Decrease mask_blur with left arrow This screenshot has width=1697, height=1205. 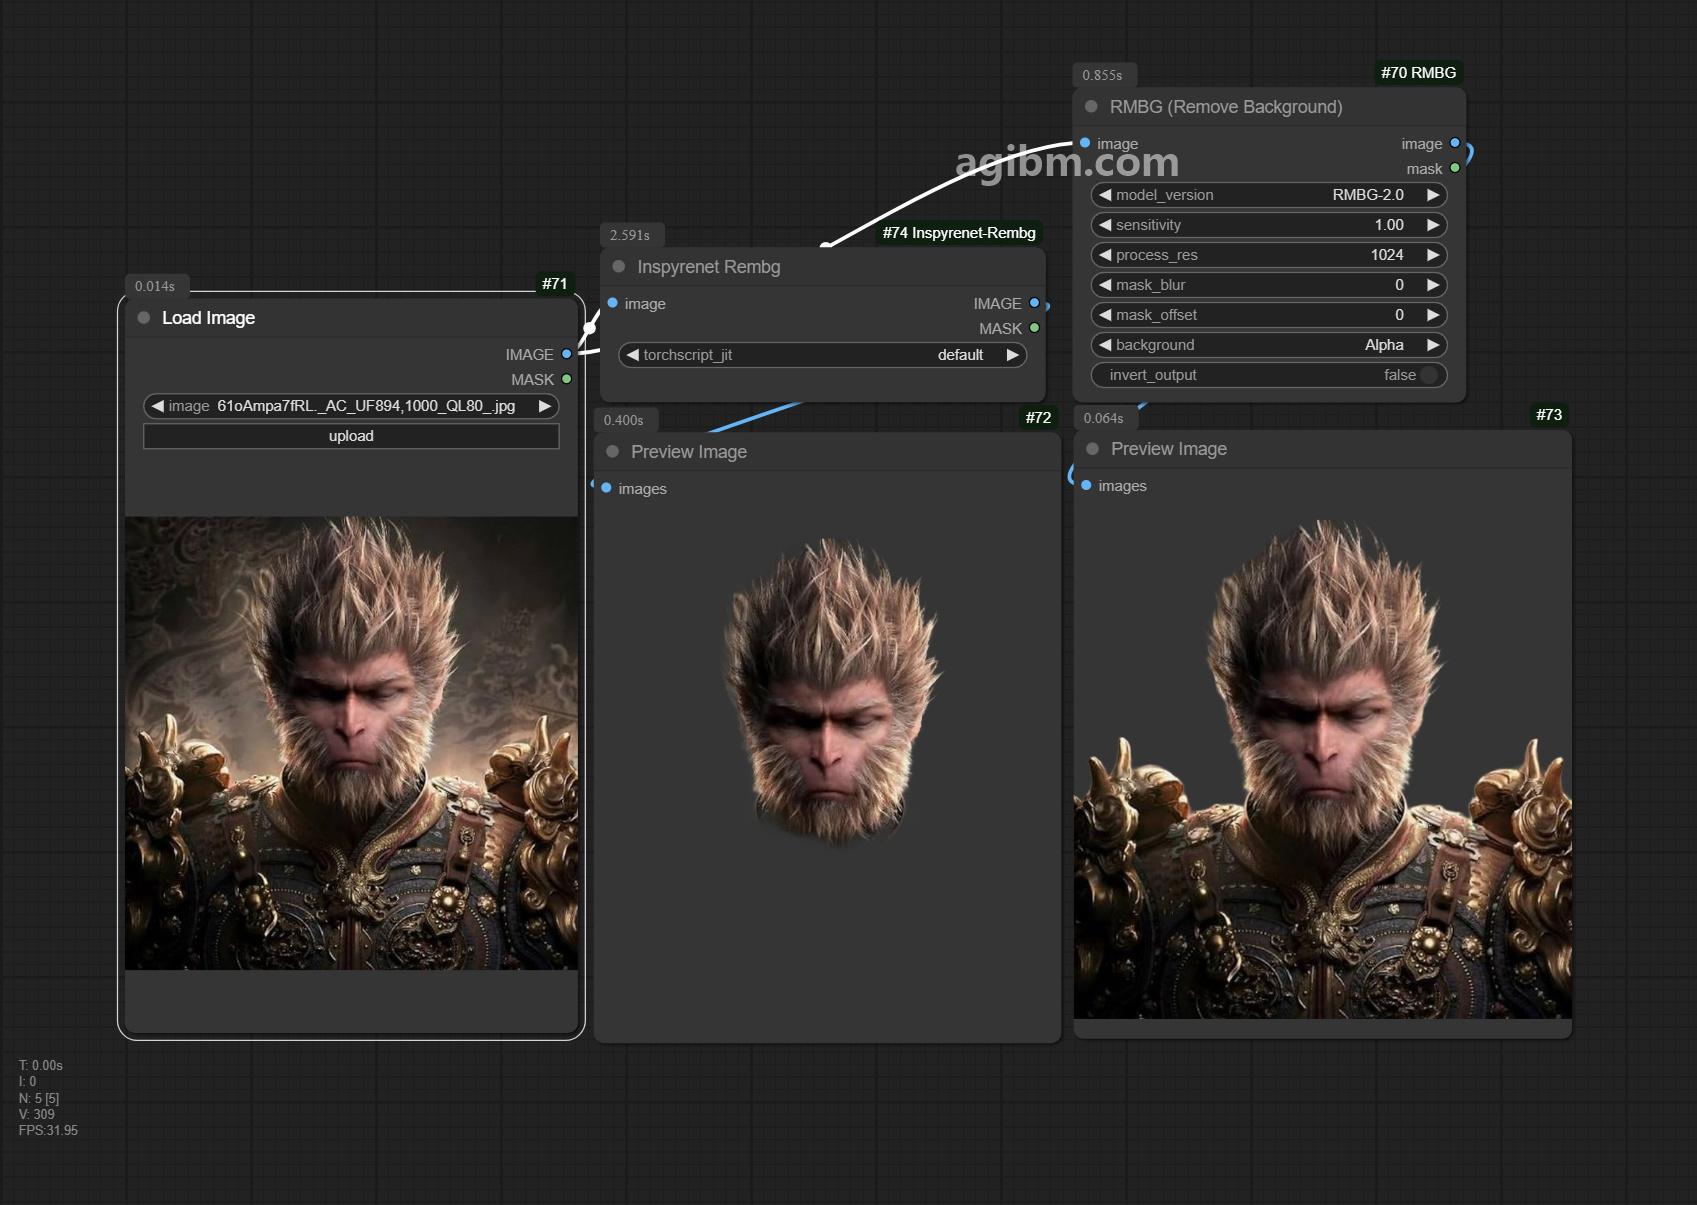(1105, 285)
